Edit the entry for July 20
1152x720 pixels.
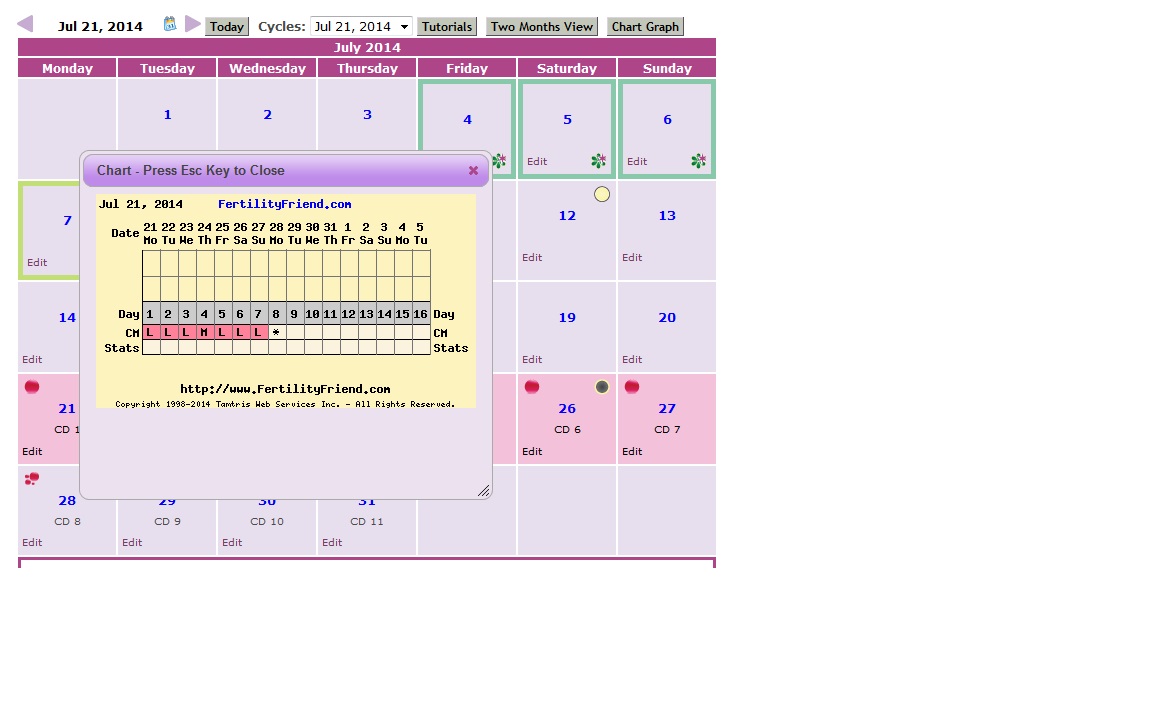pos(632,359)
